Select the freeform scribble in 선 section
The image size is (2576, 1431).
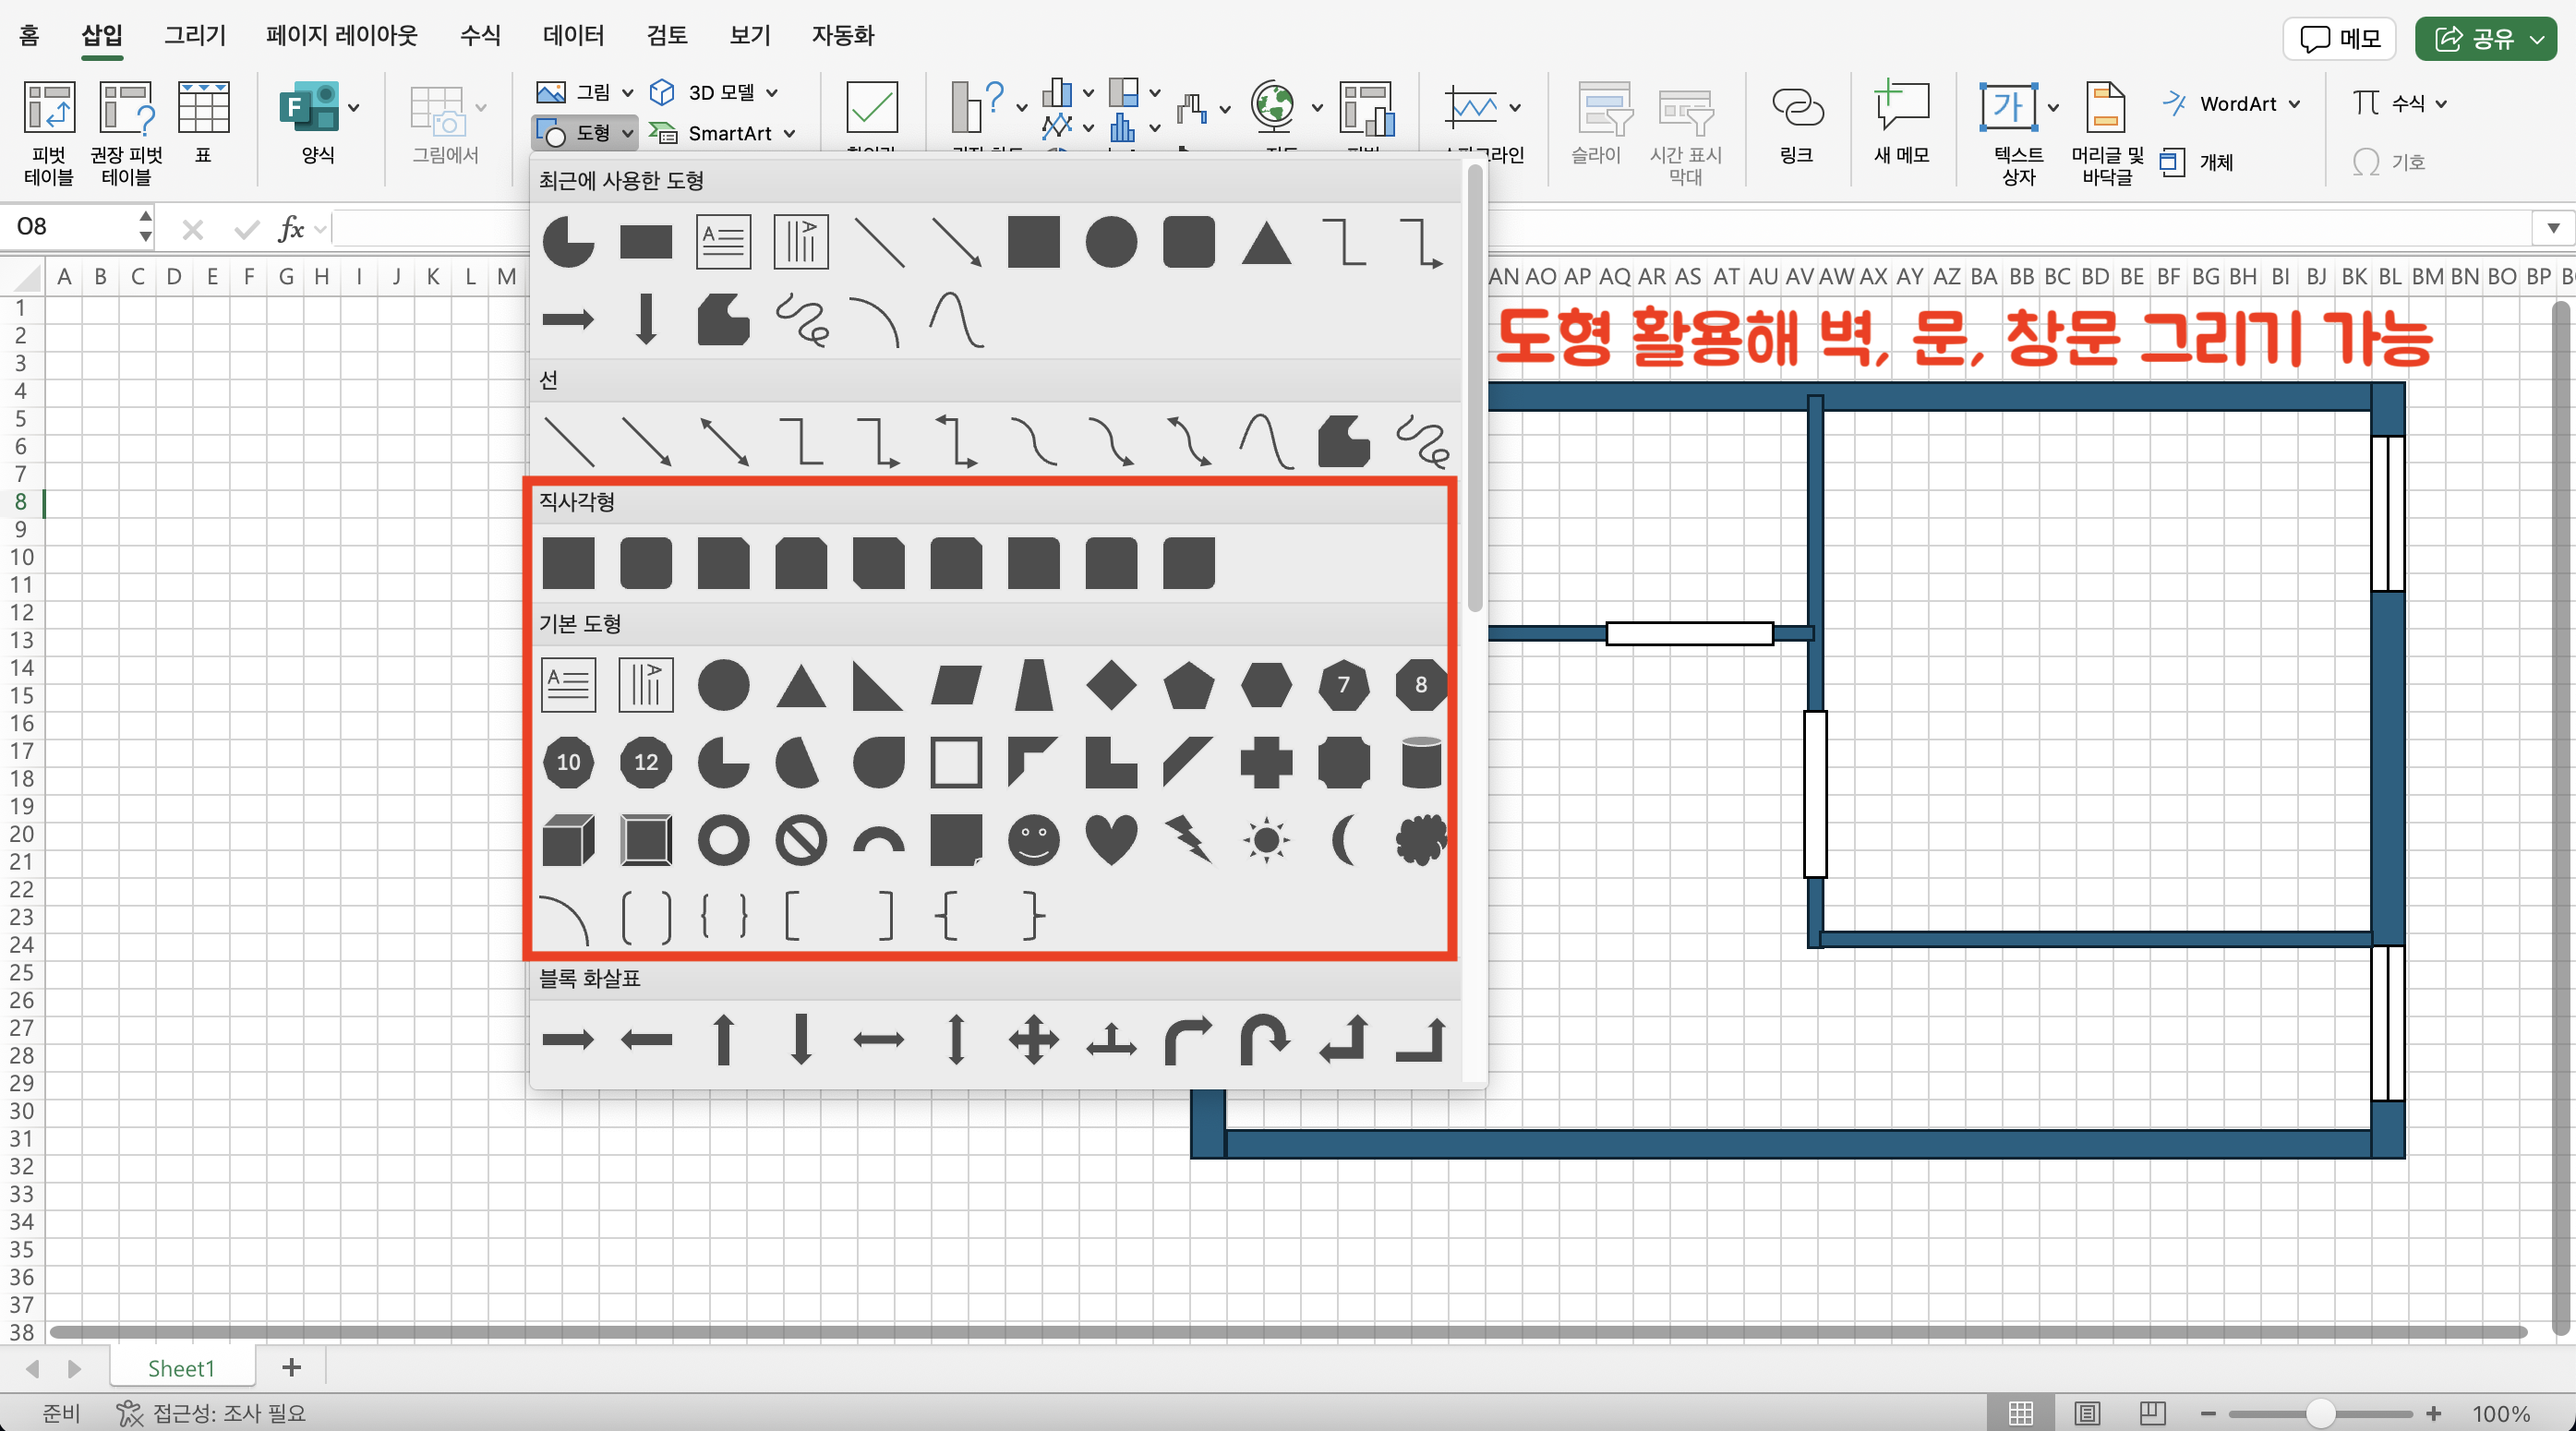pyautogui.click(x=1421, y=442)
